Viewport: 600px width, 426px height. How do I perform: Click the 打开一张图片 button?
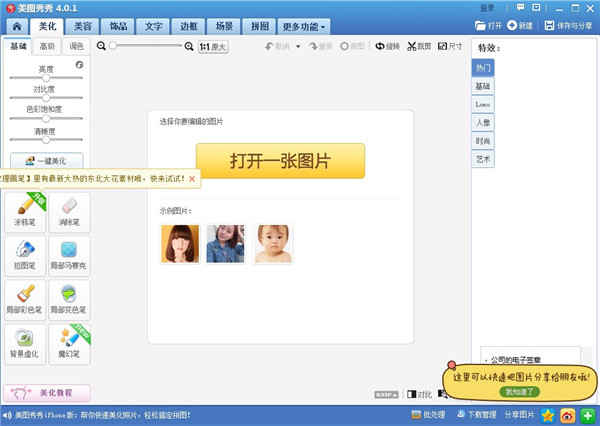pyautogui.click(x=280, y=161)
